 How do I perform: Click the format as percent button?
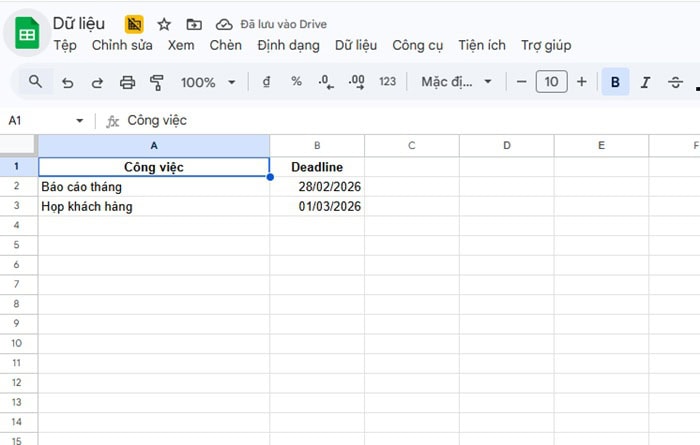click(296, 82)
